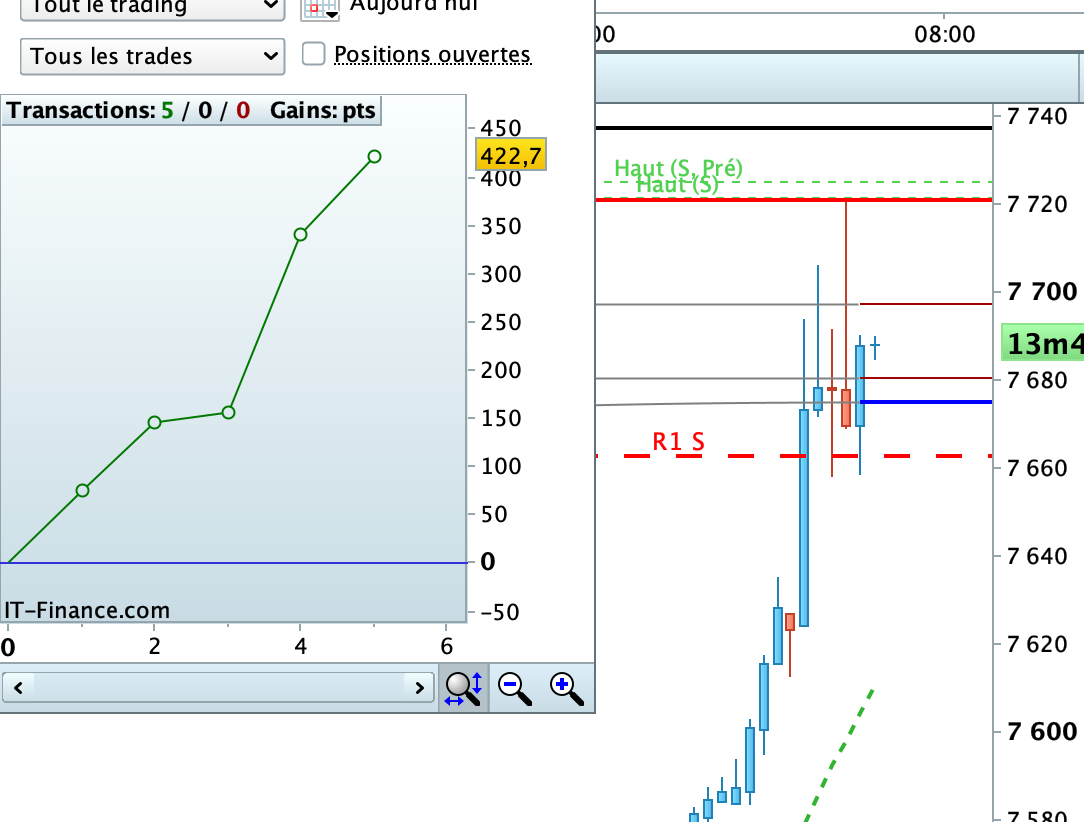Click the solid red horizontal line at 7 720
The height and width of the screenshot is (822, 1084).
tap(794, 200)
